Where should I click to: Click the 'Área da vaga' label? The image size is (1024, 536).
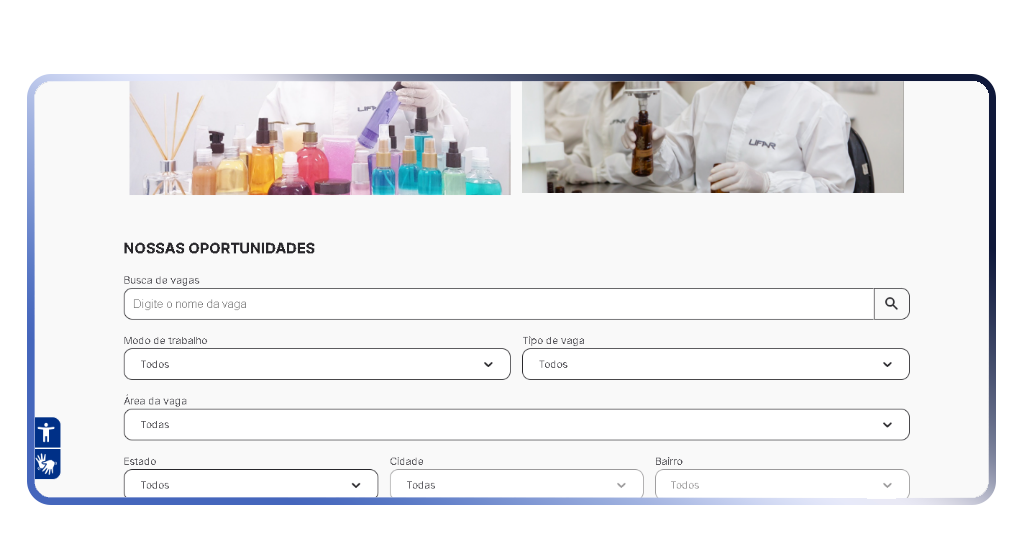pos(155,401)
